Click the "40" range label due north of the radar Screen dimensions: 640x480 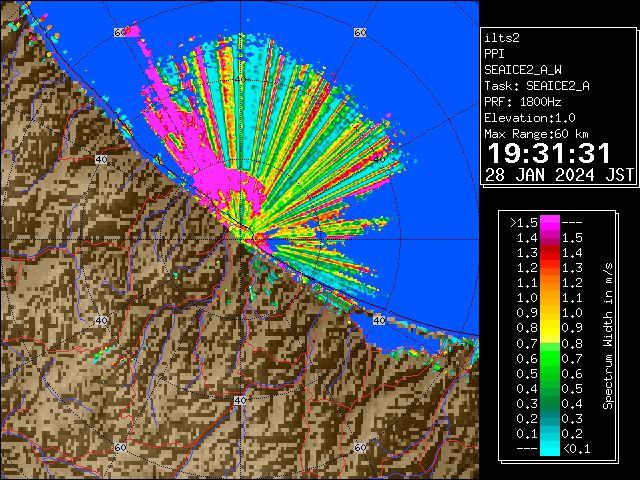[240, 80]
